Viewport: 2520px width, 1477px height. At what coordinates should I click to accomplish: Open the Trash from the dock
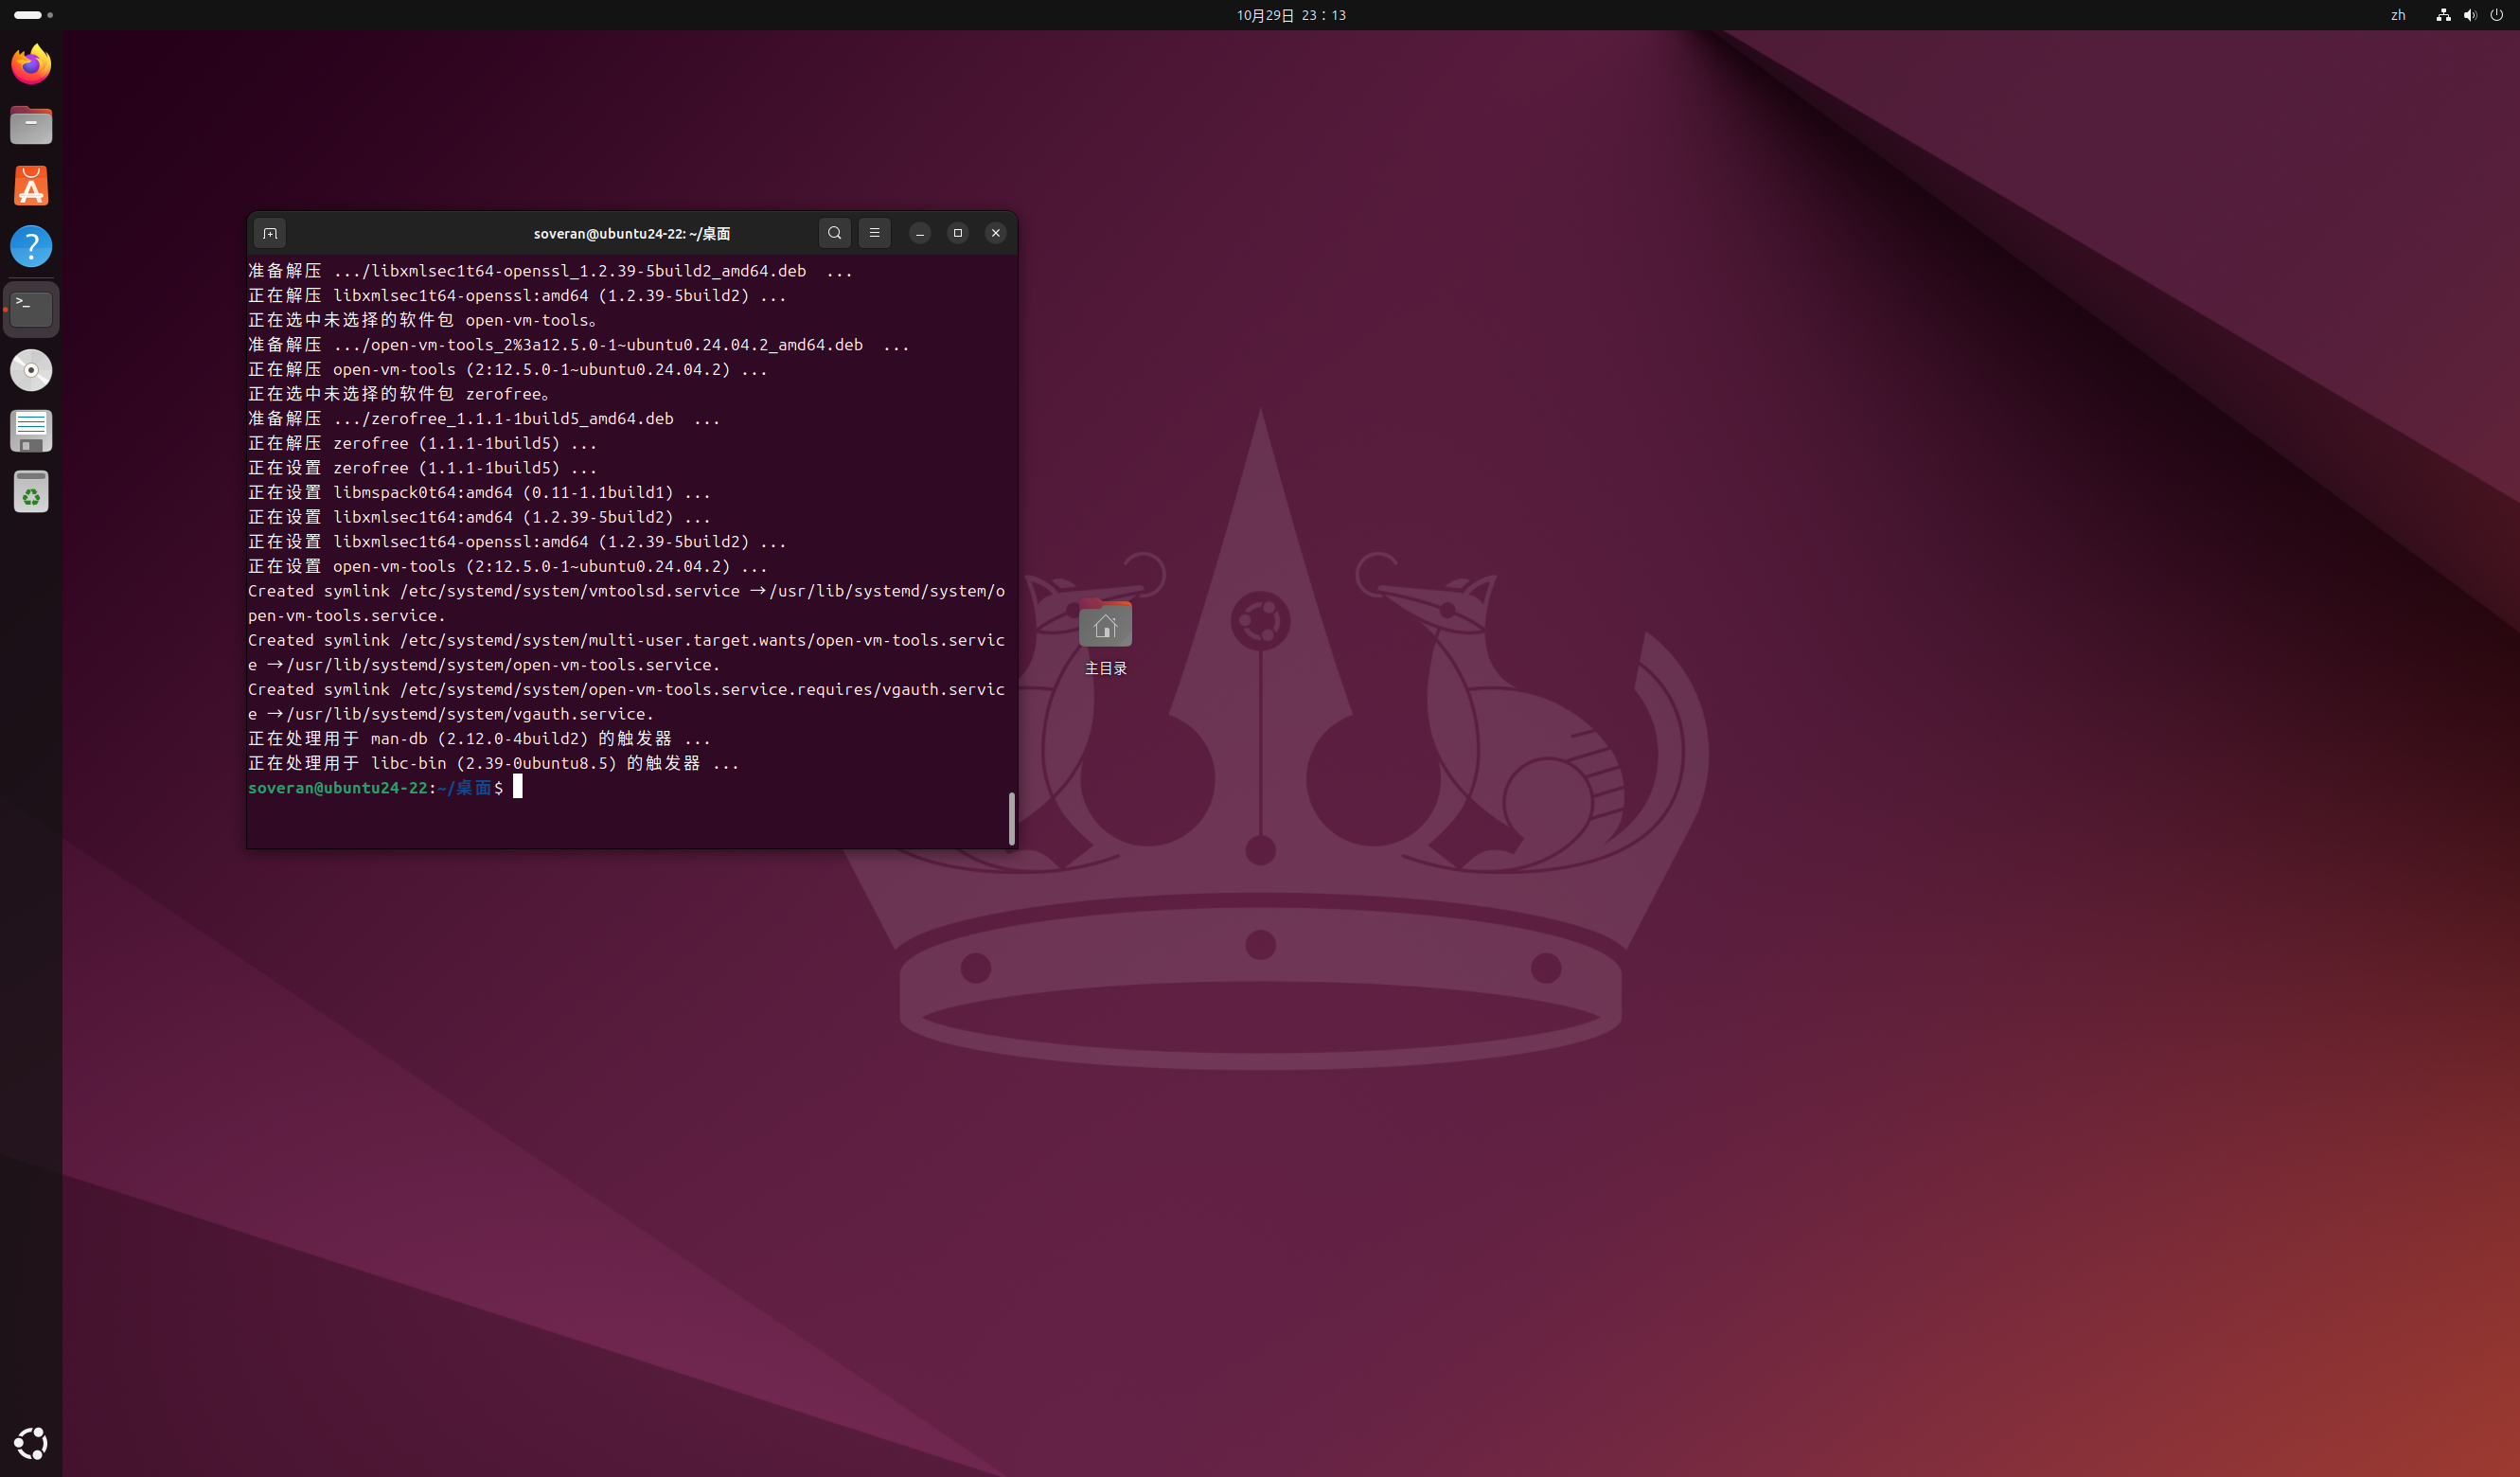pyautogui.click(x=31, y=492)
